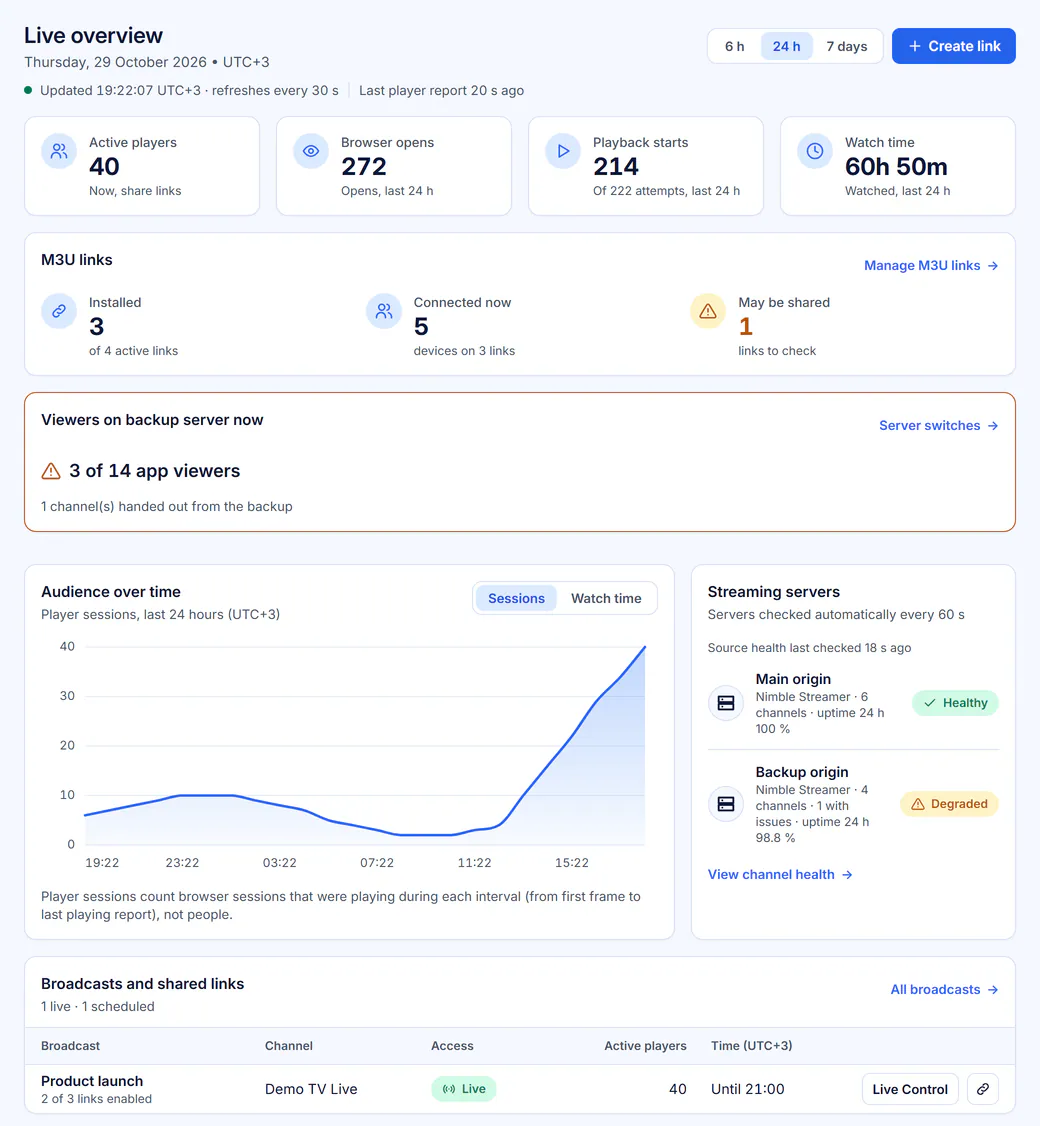Select the 7 days time range
Screen dimensions: 1040x1126
coord(847,46)
